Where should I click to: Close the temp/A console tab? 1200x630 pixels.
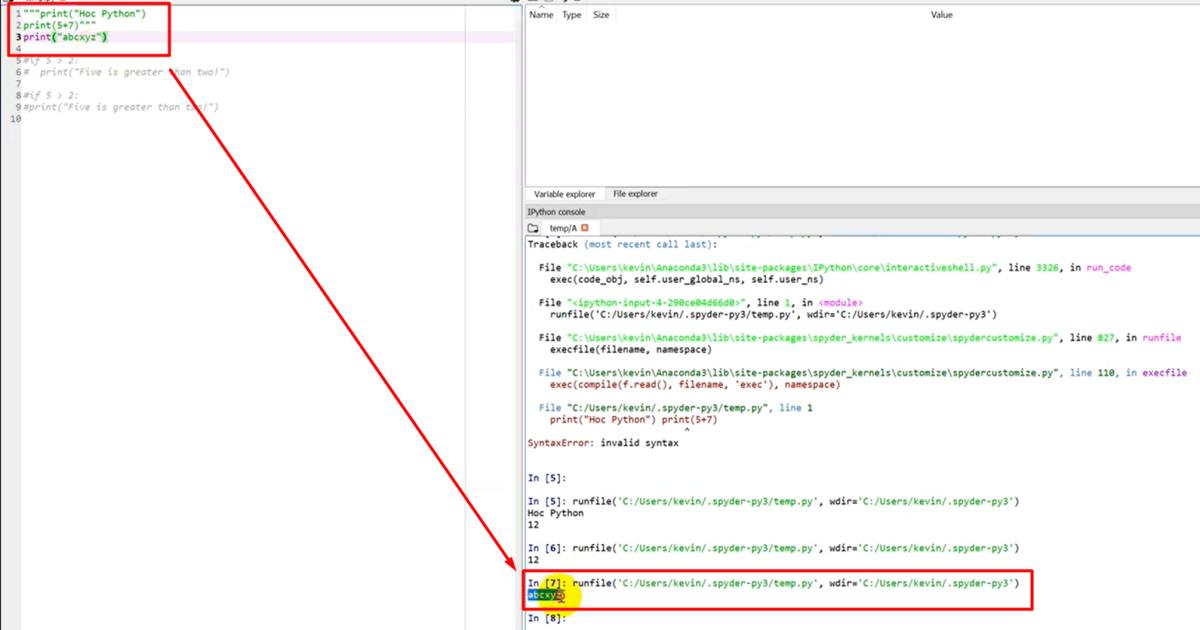[x=585, y=228]
